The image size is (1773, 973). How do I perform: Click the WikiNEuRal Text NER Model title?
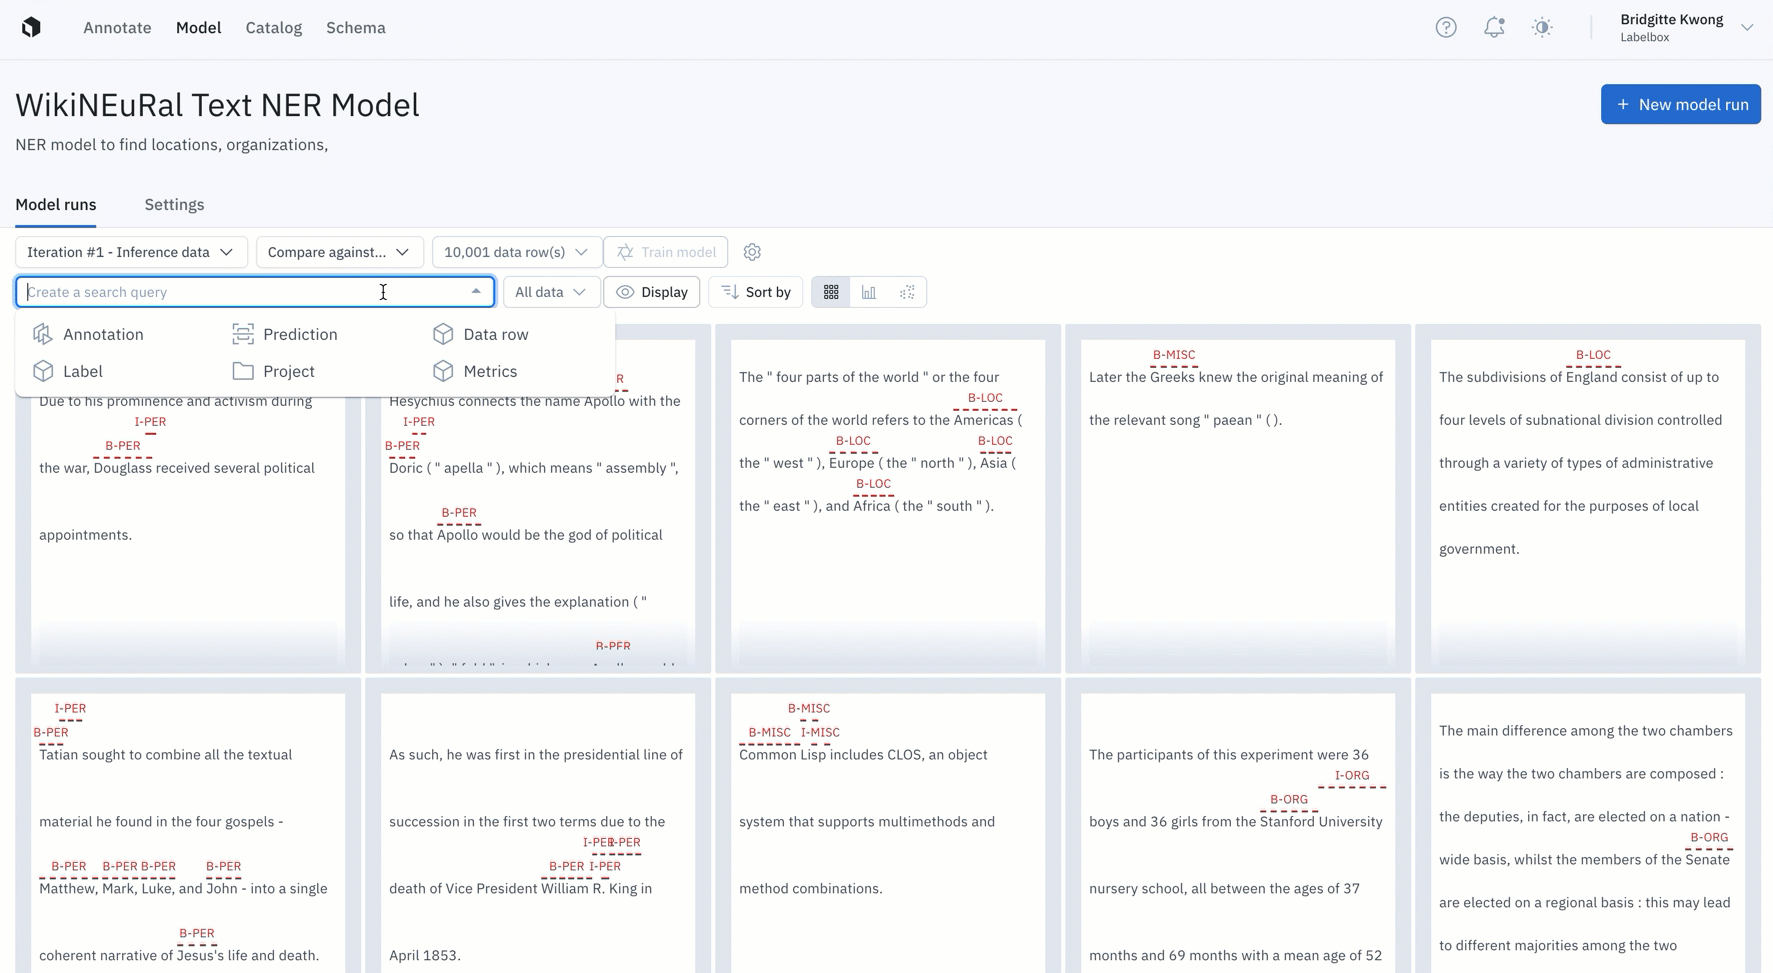pos(217,105)
